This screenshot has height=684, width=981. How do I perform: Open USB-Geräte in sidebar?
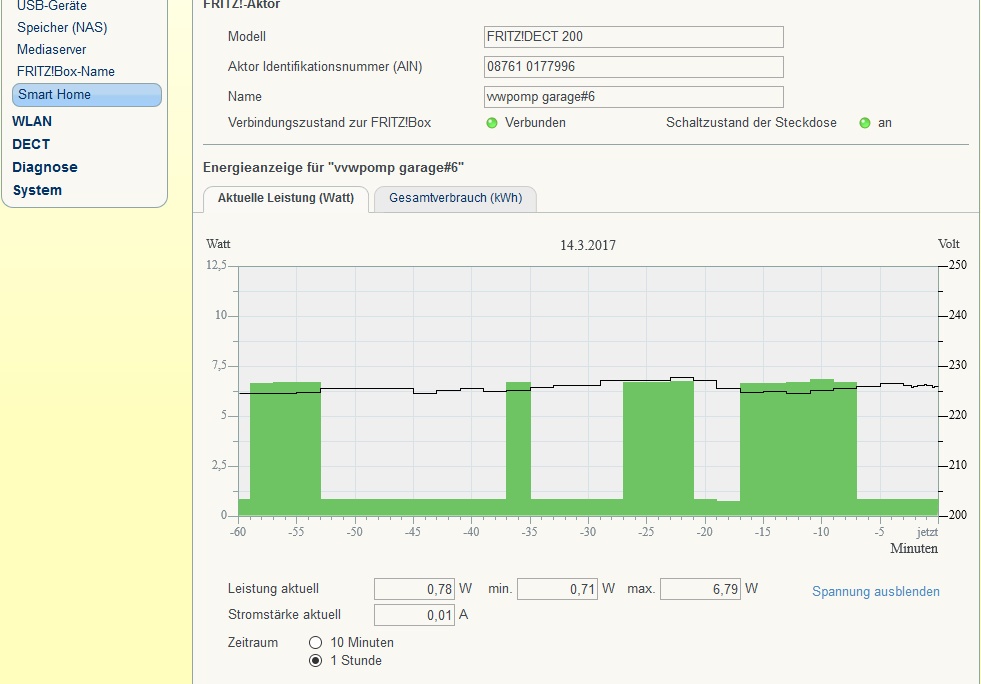coord(52,6)
